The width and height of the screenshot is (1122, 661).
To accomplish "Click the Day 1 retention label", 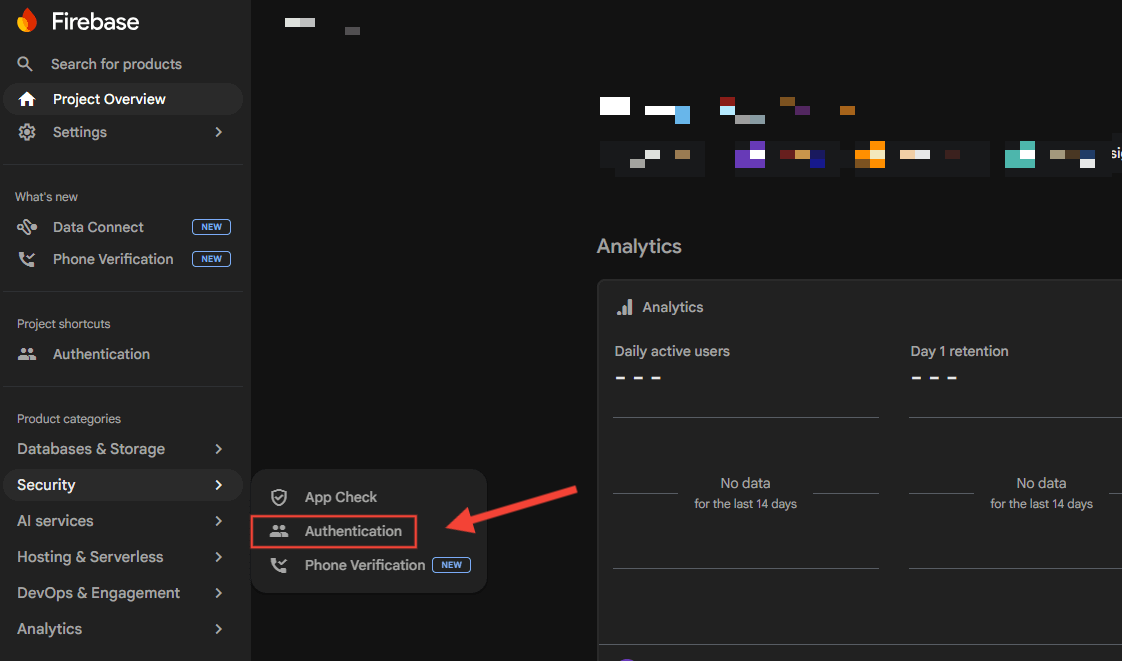I will [x=959, y=351].
